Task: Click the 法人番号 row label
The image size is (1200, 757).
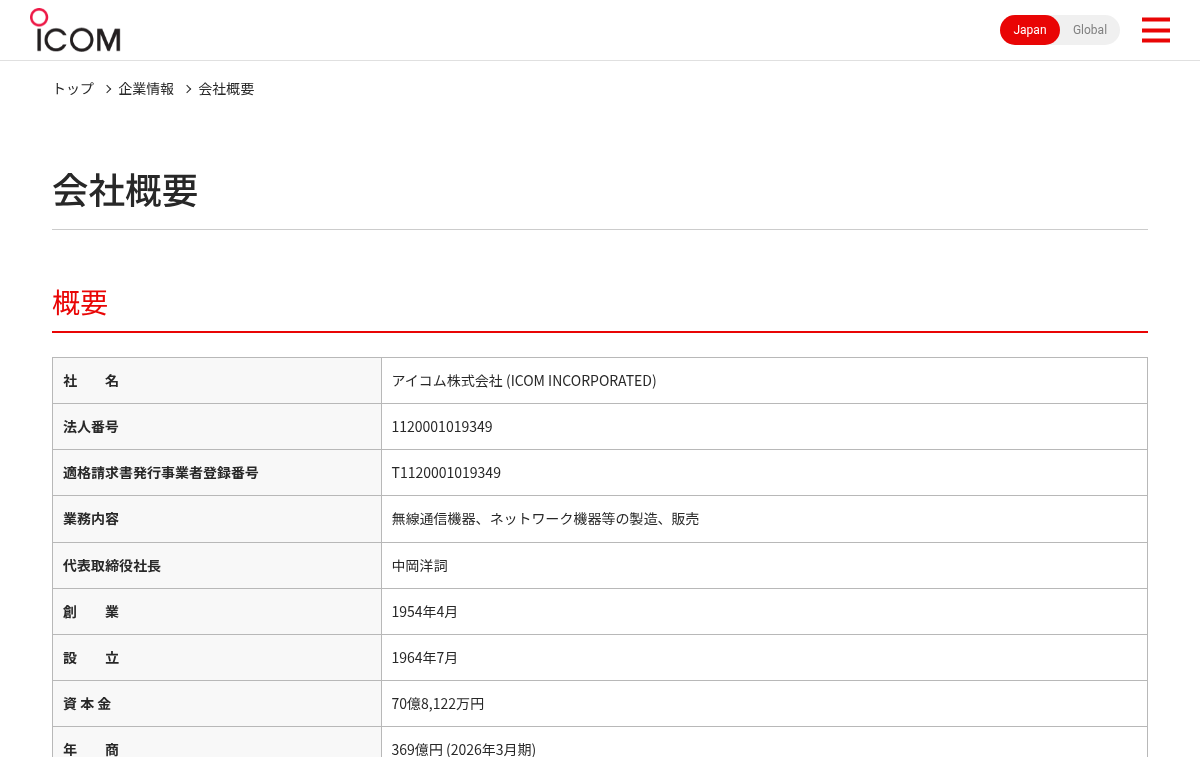Action: coord(91,427)
